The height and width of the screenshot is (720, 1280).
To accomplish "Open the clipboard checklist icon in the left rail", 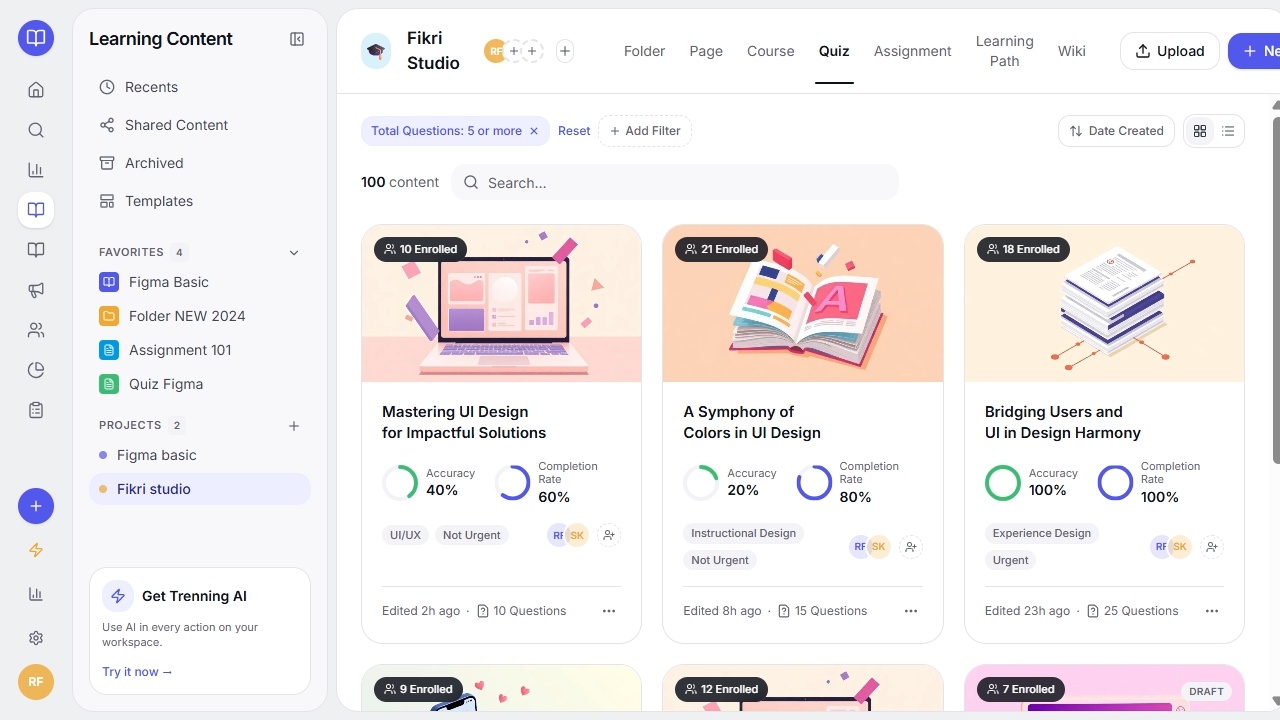I will tap(36, 410).
